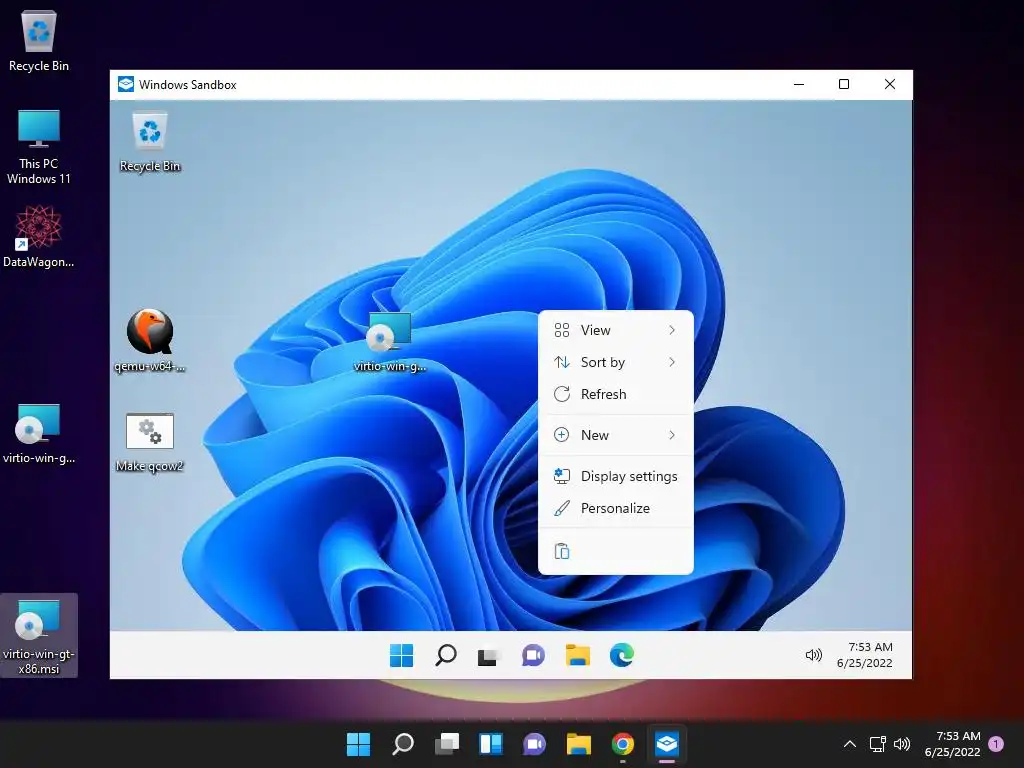This screenshot has height=768, width=1024.
Task: Select qemu-w64 installer icon in Sandbox
Action: coord(150,340)
